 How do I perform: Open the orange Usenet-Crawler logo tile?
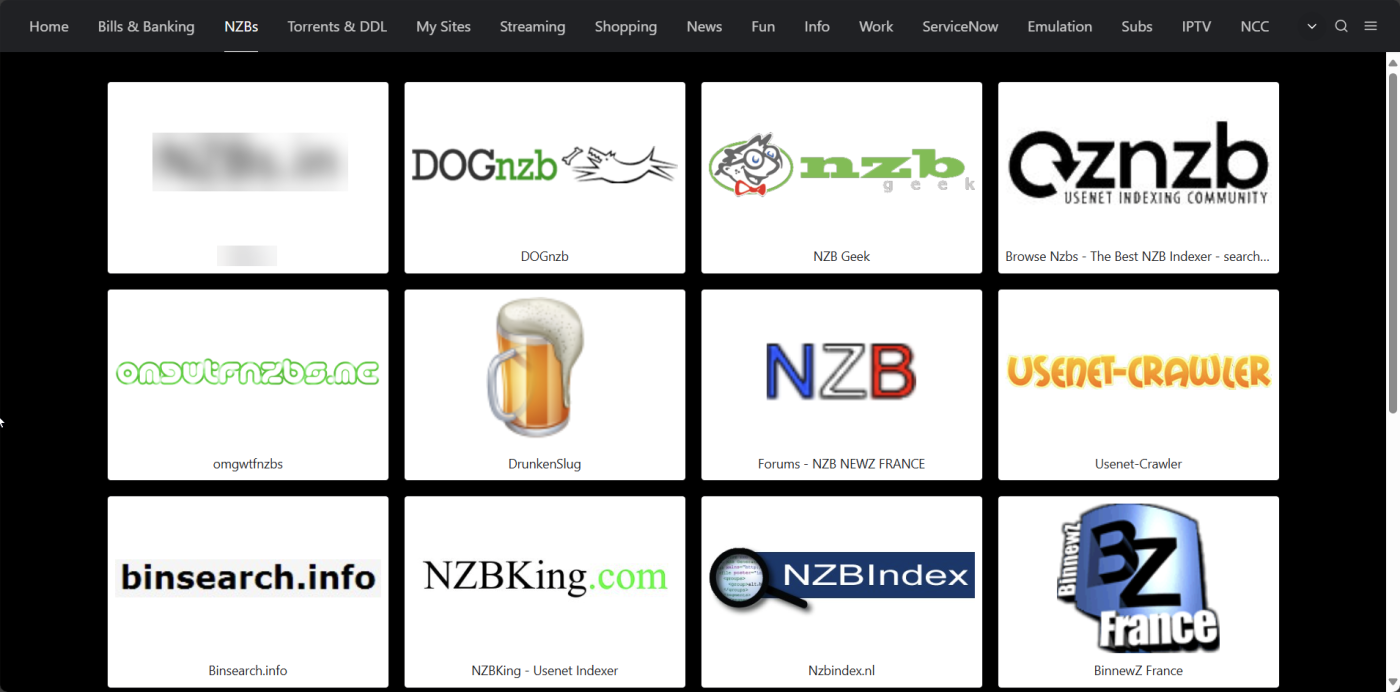pos(1139,371)
